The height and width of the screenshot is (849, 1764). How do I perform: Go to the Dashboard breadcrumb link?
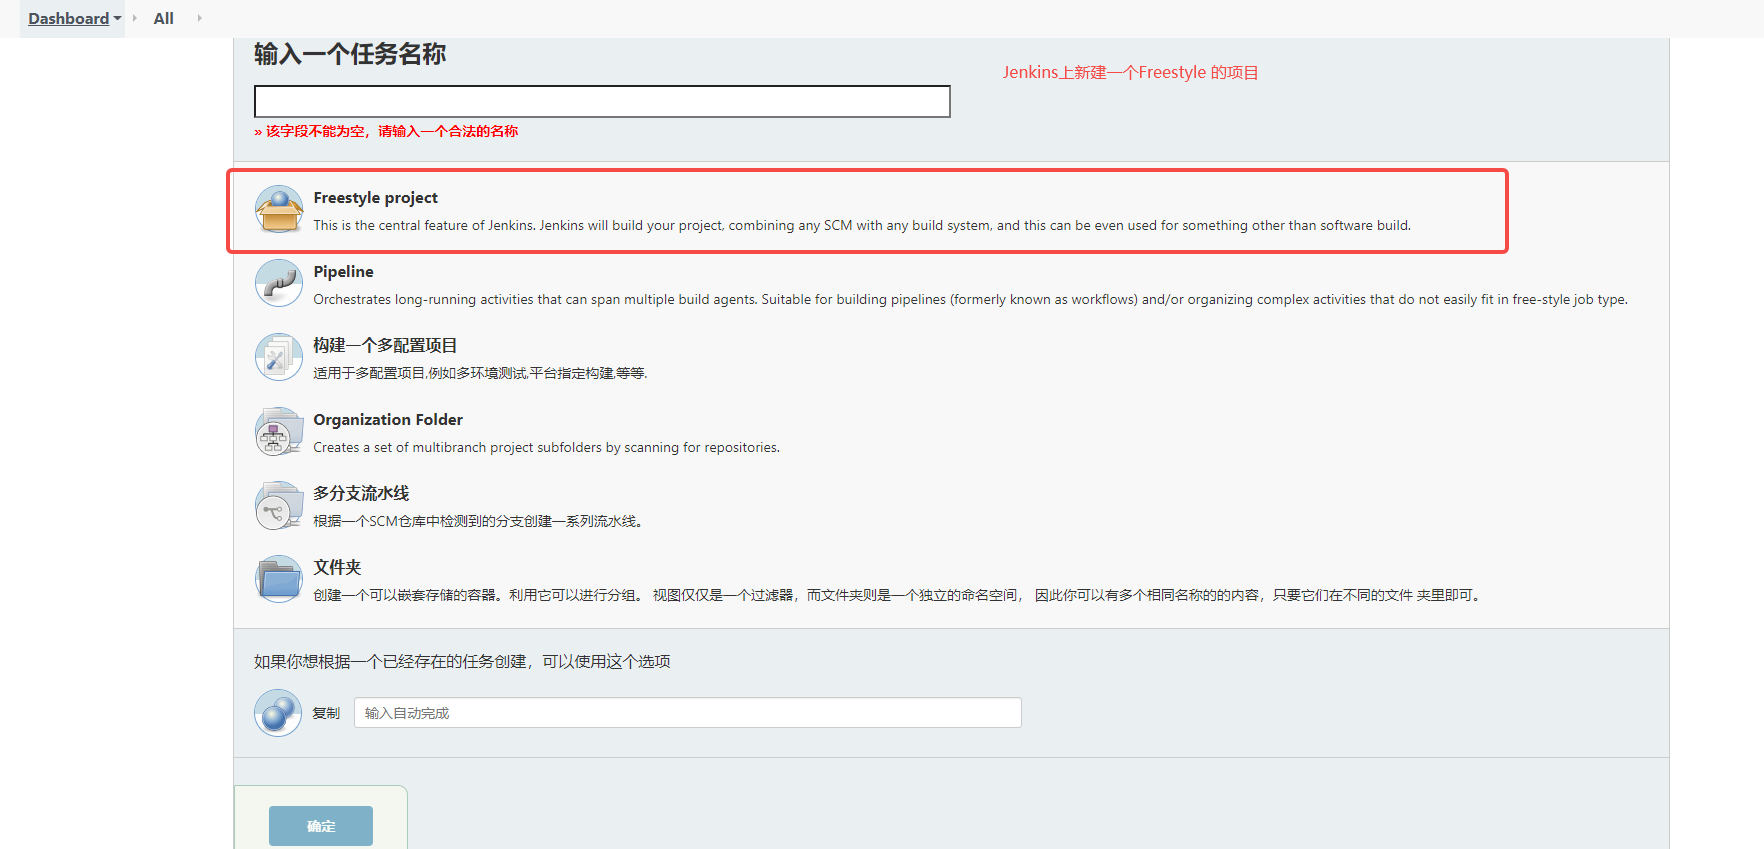pyautogui.click(x=68, y=18)
